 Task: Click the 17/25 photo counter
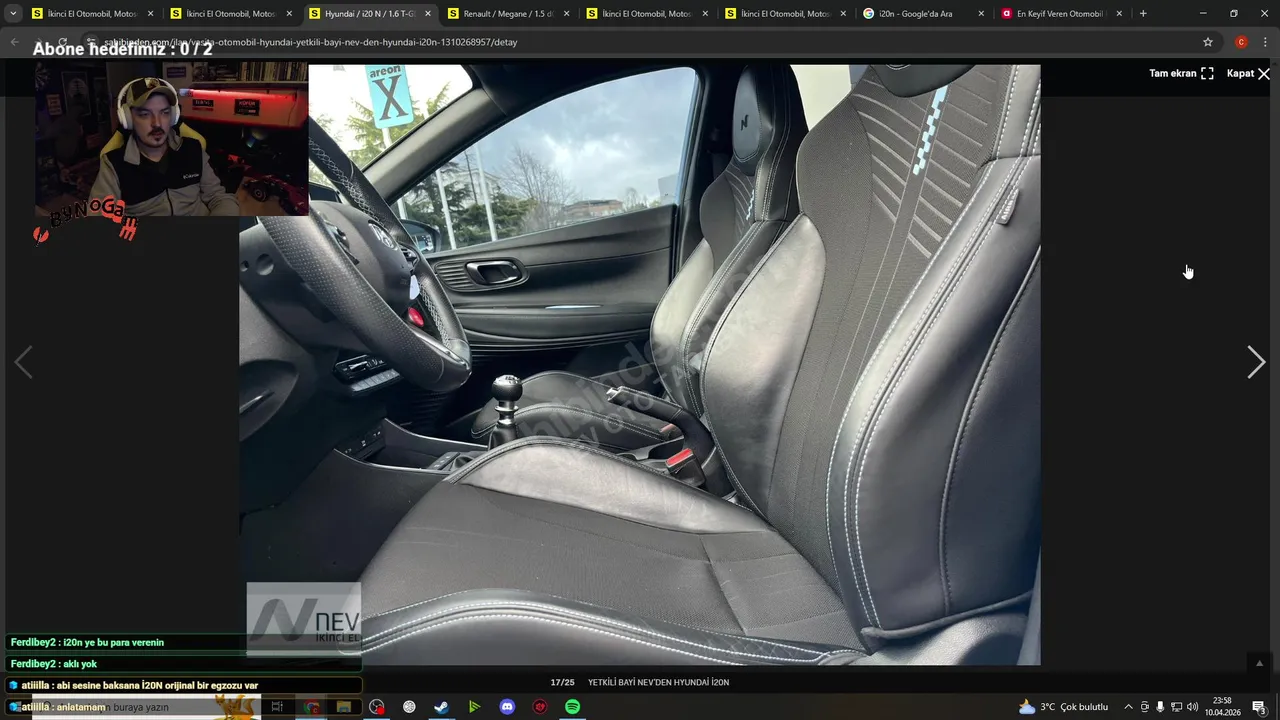click(562, 682)
